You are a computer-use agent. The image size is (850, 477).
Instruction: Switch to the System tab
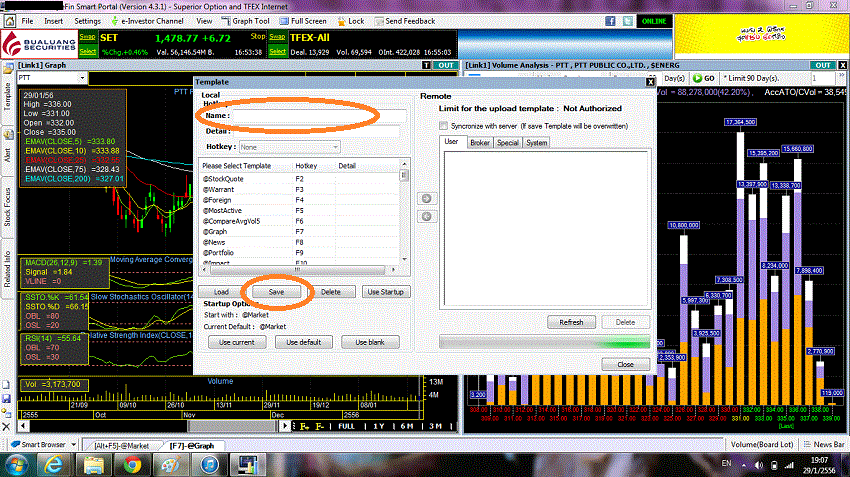[x=536, y=143]
